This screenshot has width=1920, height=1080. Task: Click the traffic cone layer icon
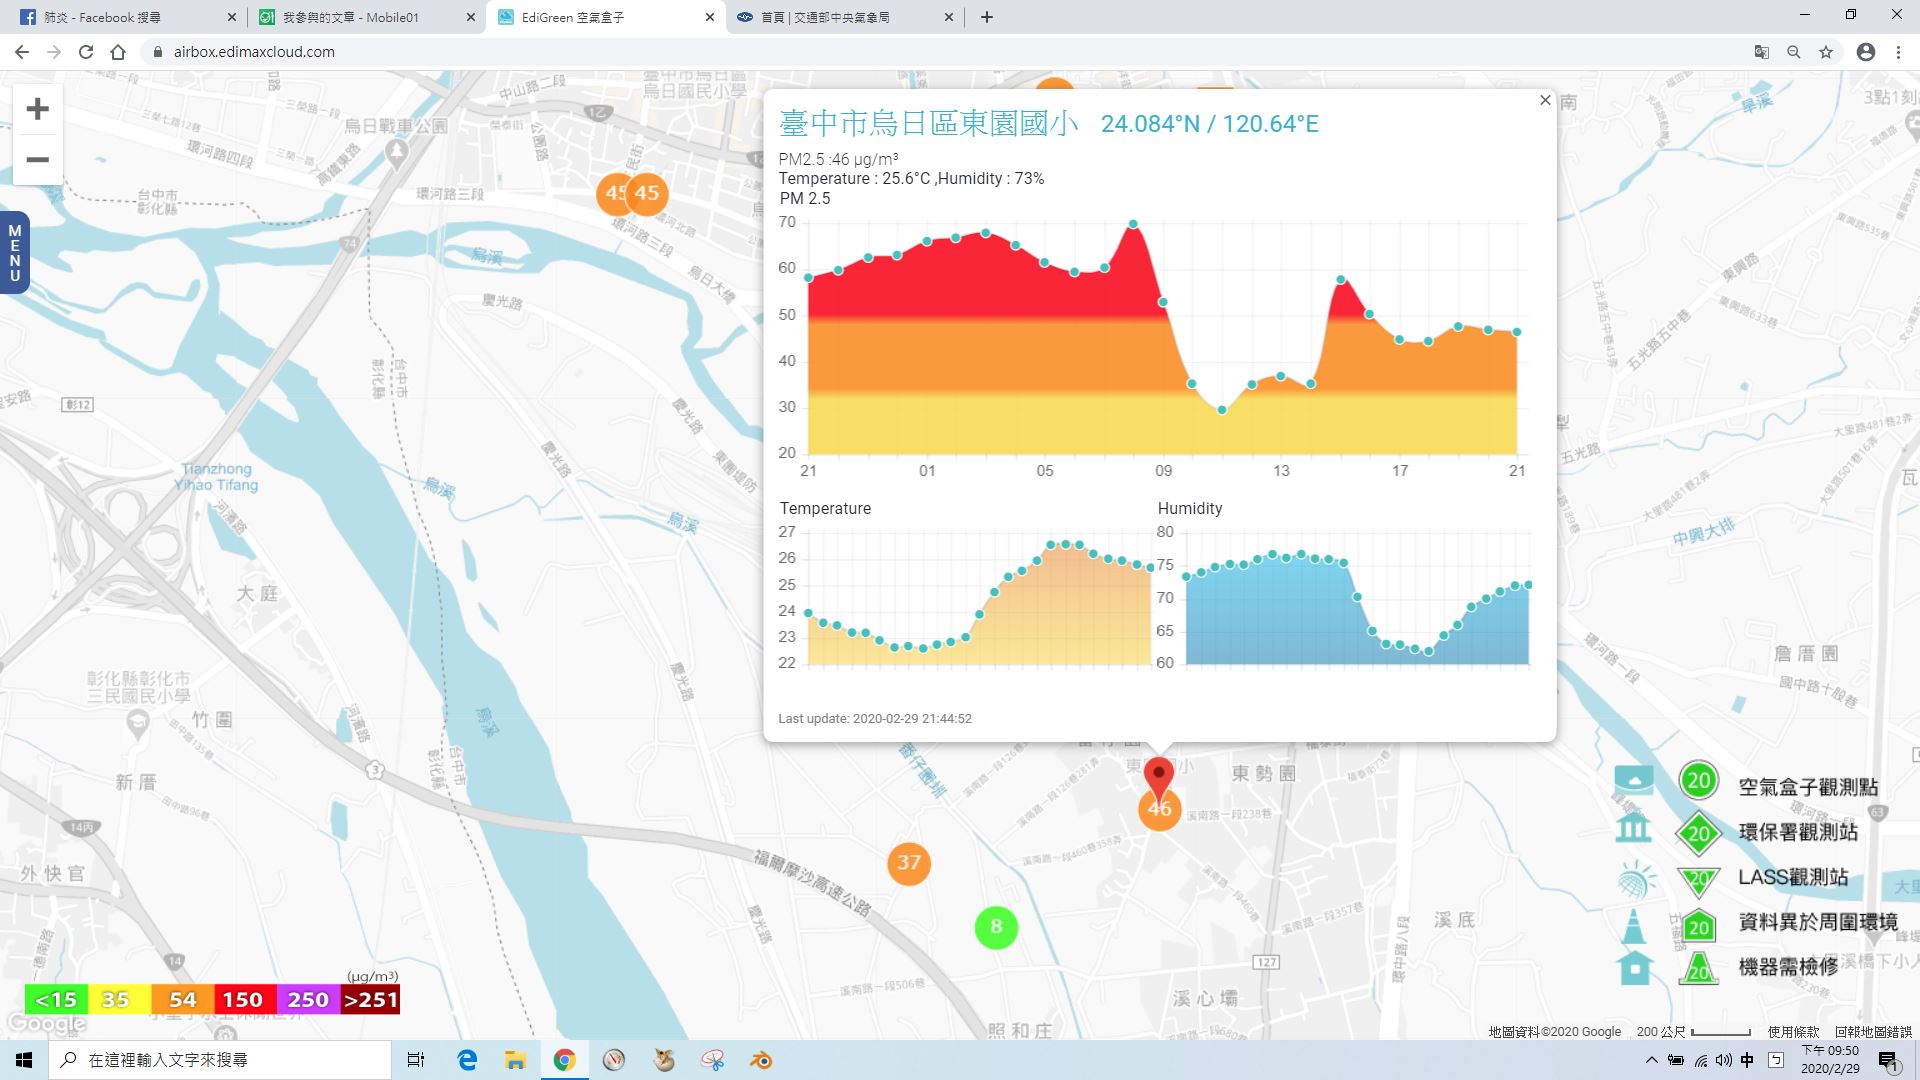pyautogui.click(x=1633, y=926)
